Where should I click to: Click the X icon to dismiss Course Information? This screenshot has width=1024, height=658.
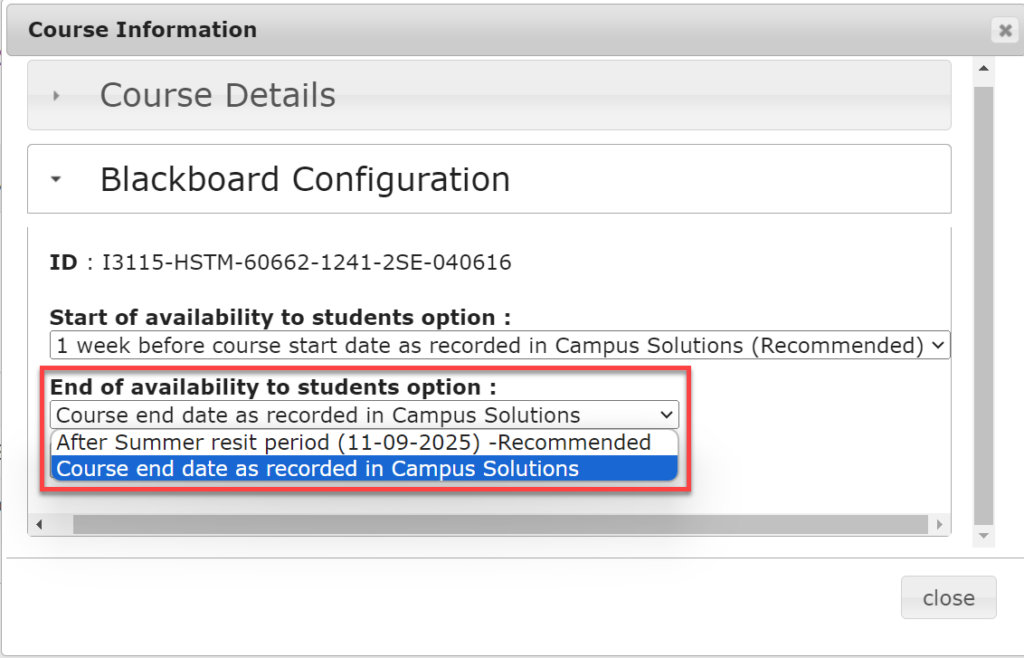click(1005, 30)
